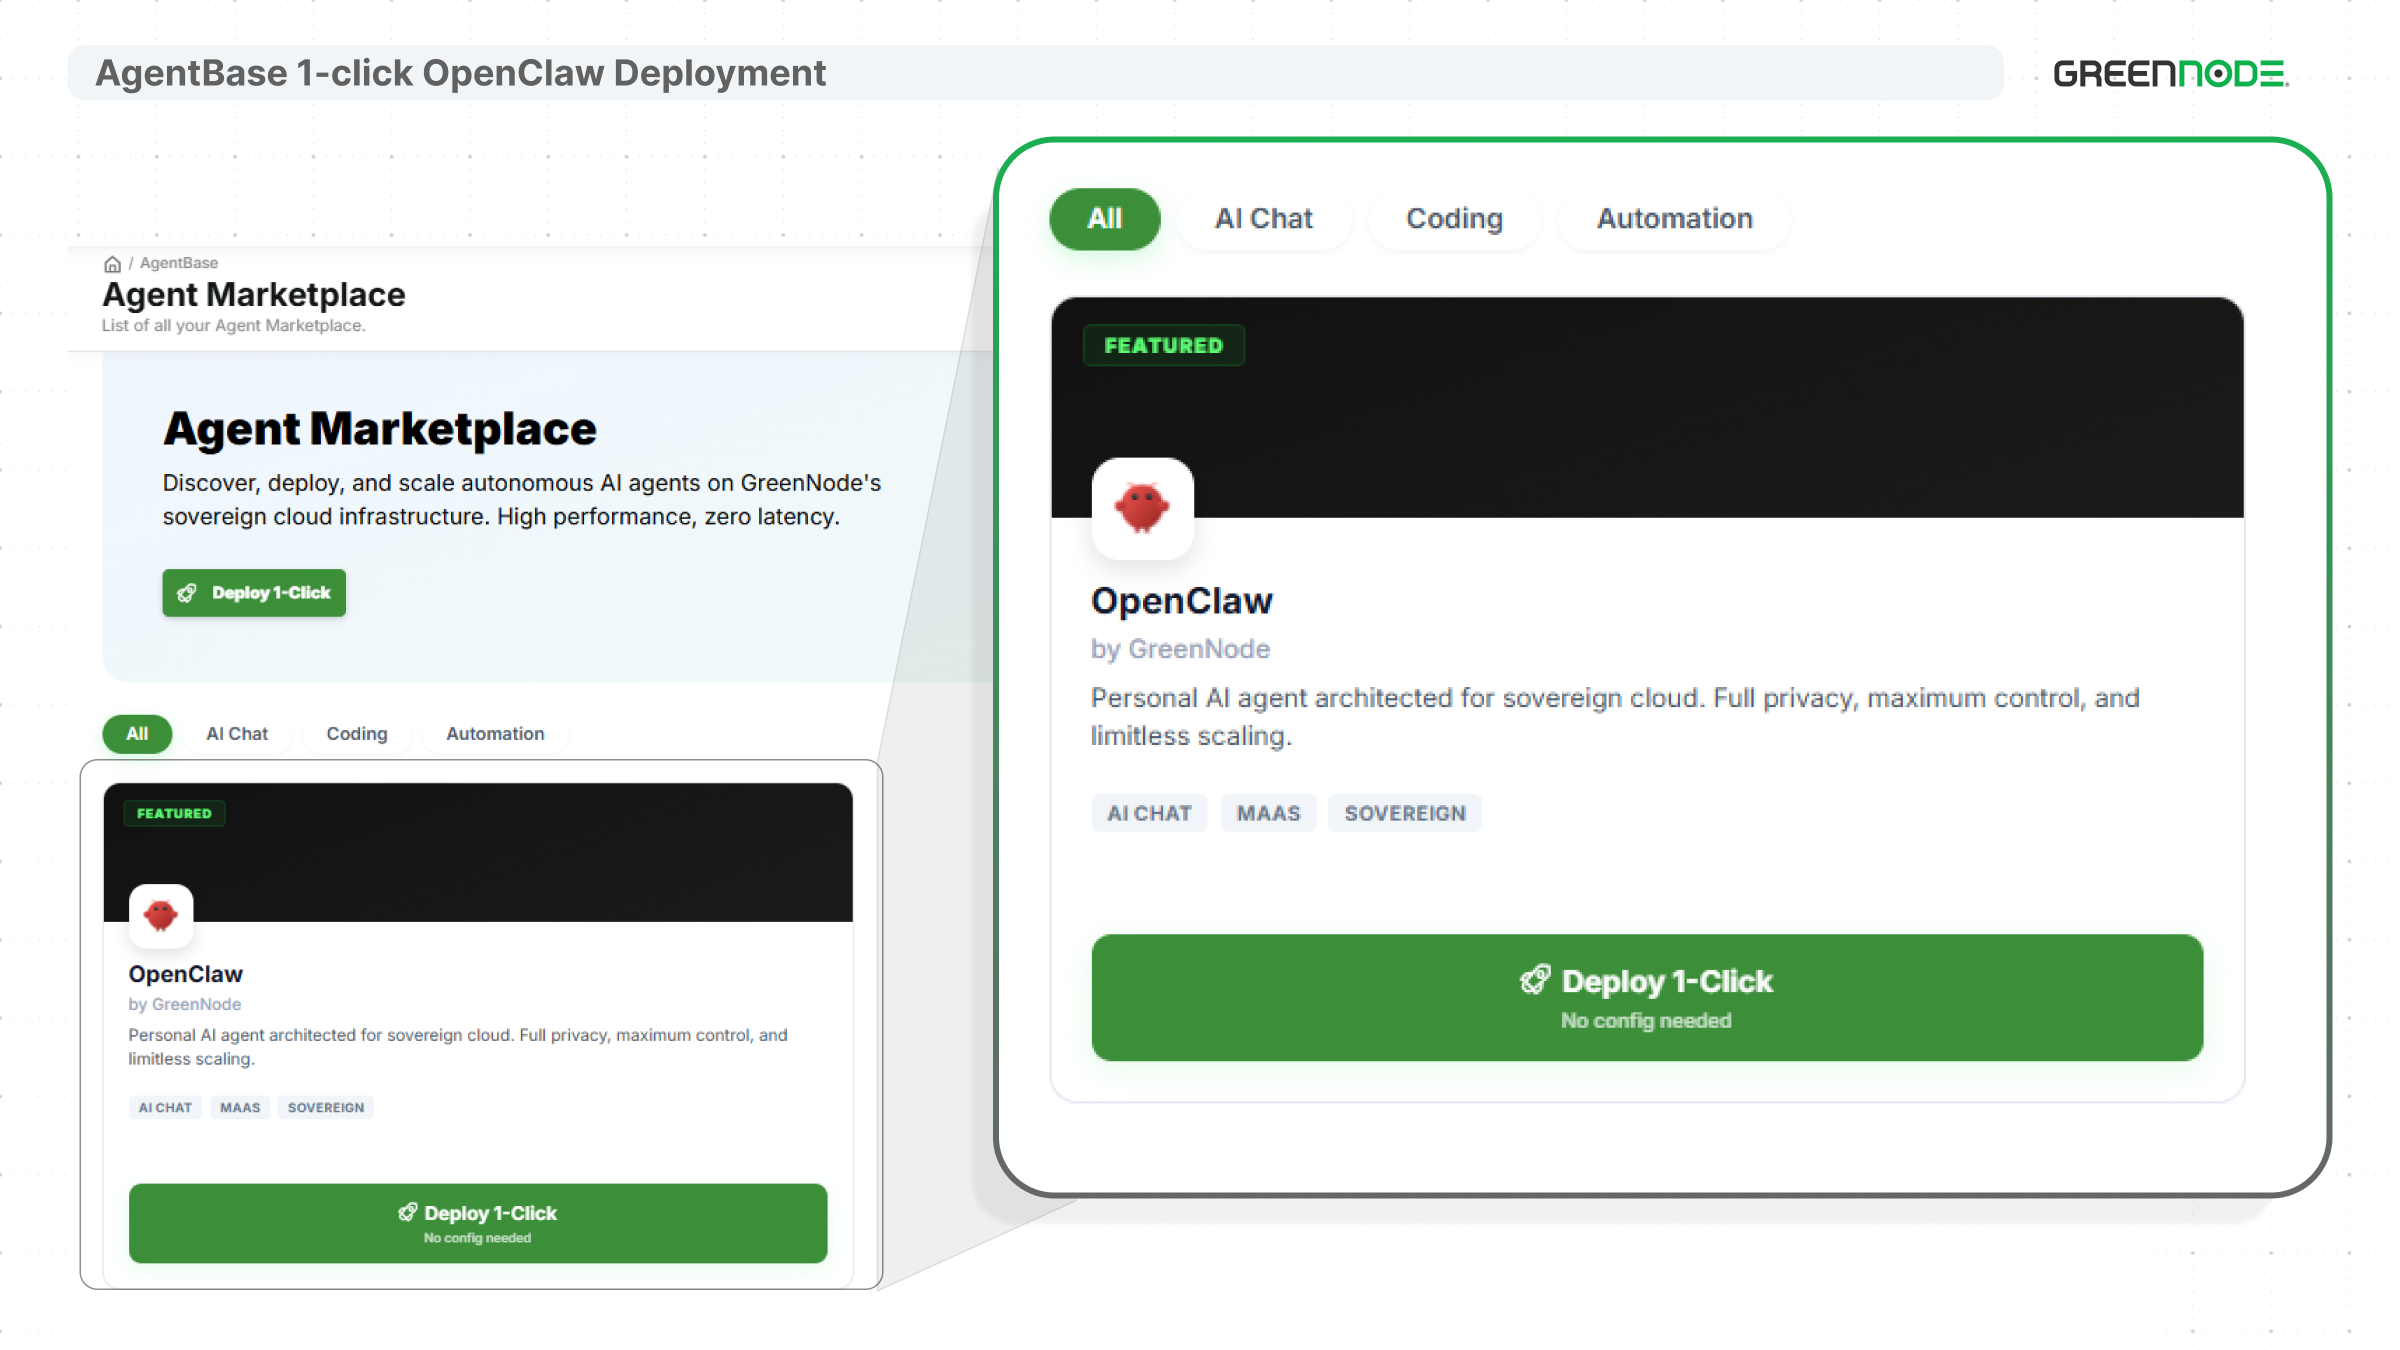2400x1350 pixels.
Task: Choose the Coding tab in the enlarged panel
Action: pos(1455,219)
